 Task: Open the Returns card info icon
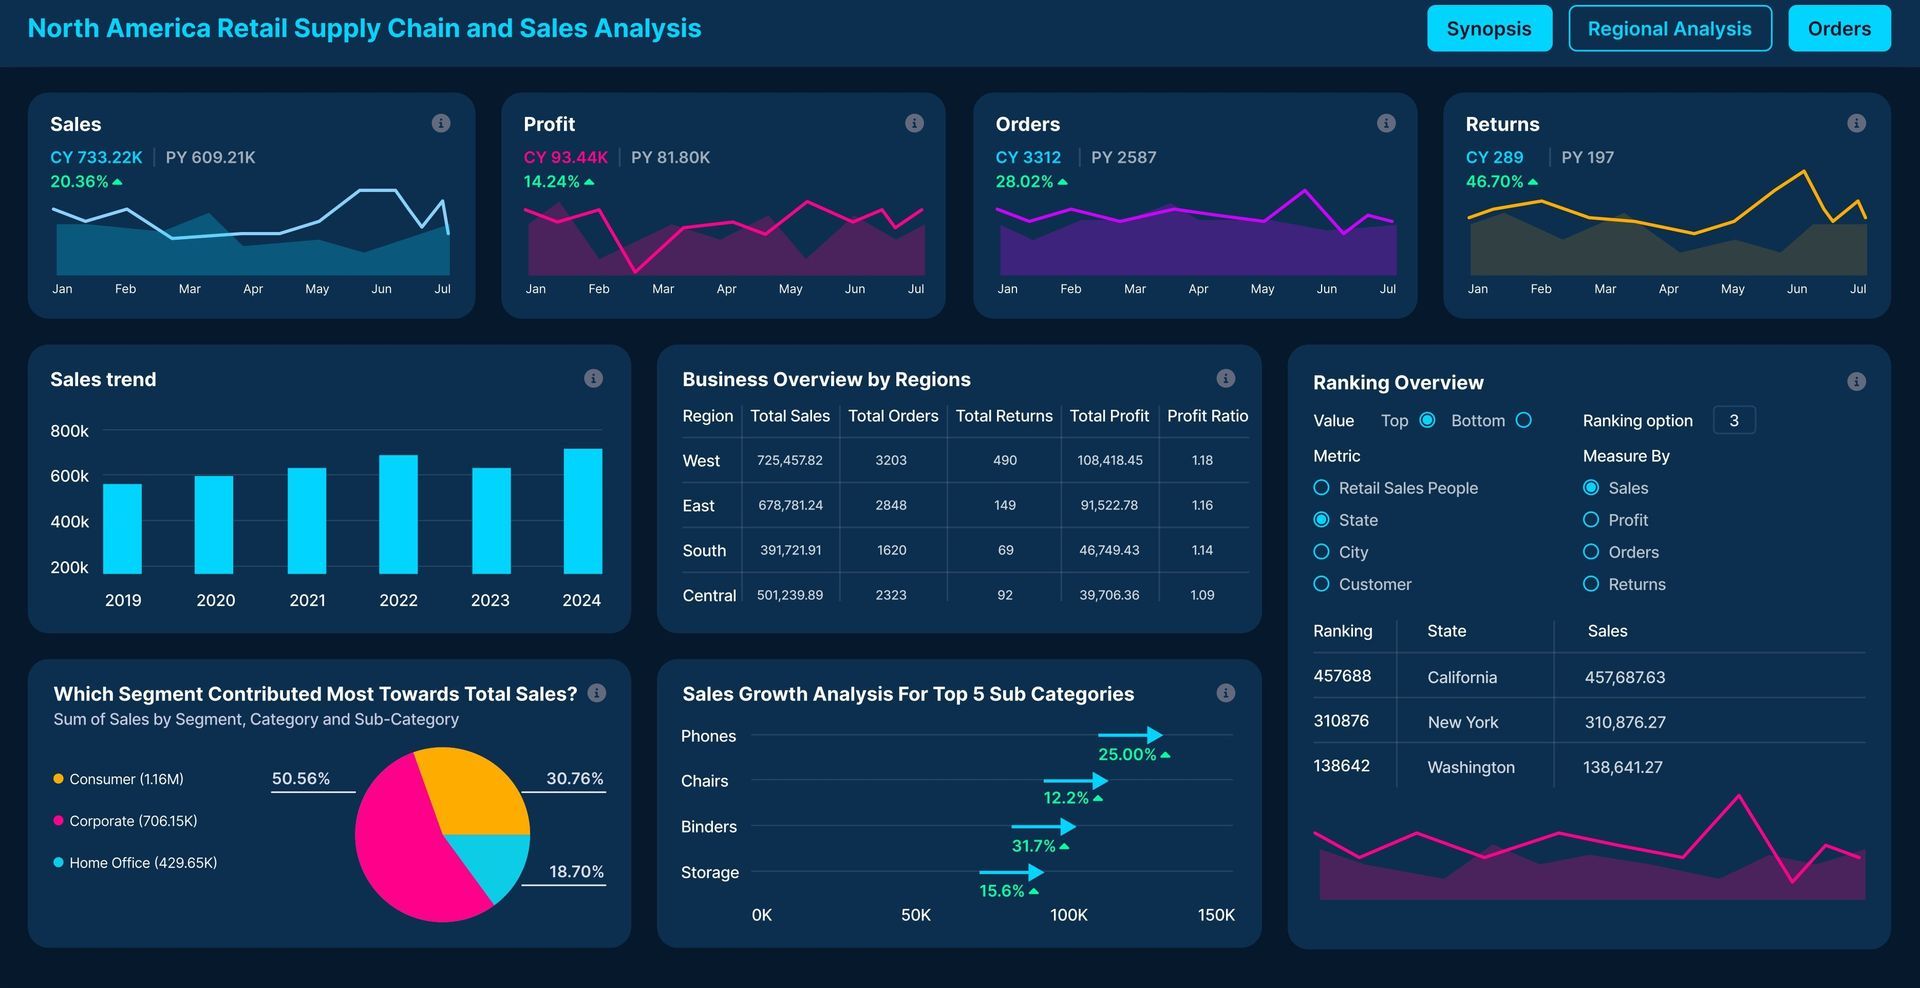[x=1856, y=123]
